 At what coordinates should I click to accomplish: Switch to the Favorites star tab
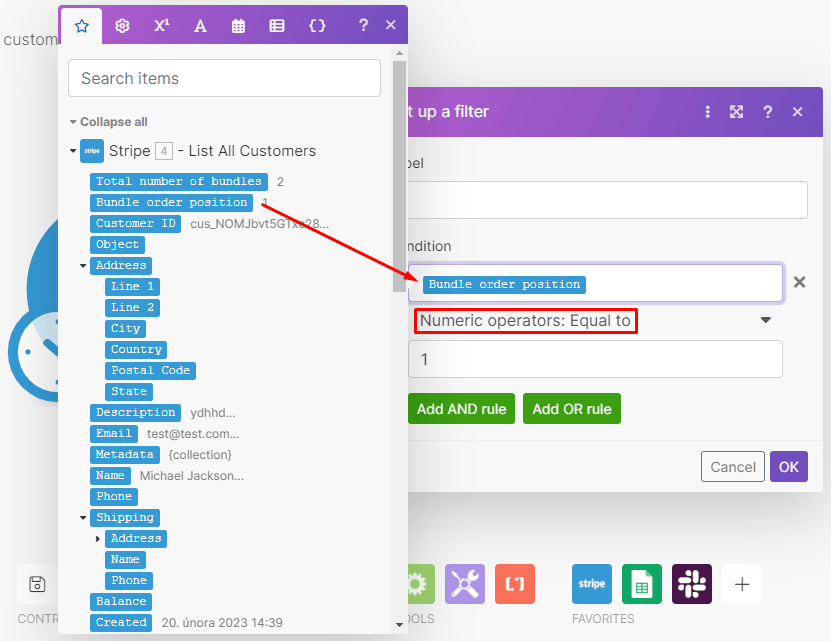point(81,25)
